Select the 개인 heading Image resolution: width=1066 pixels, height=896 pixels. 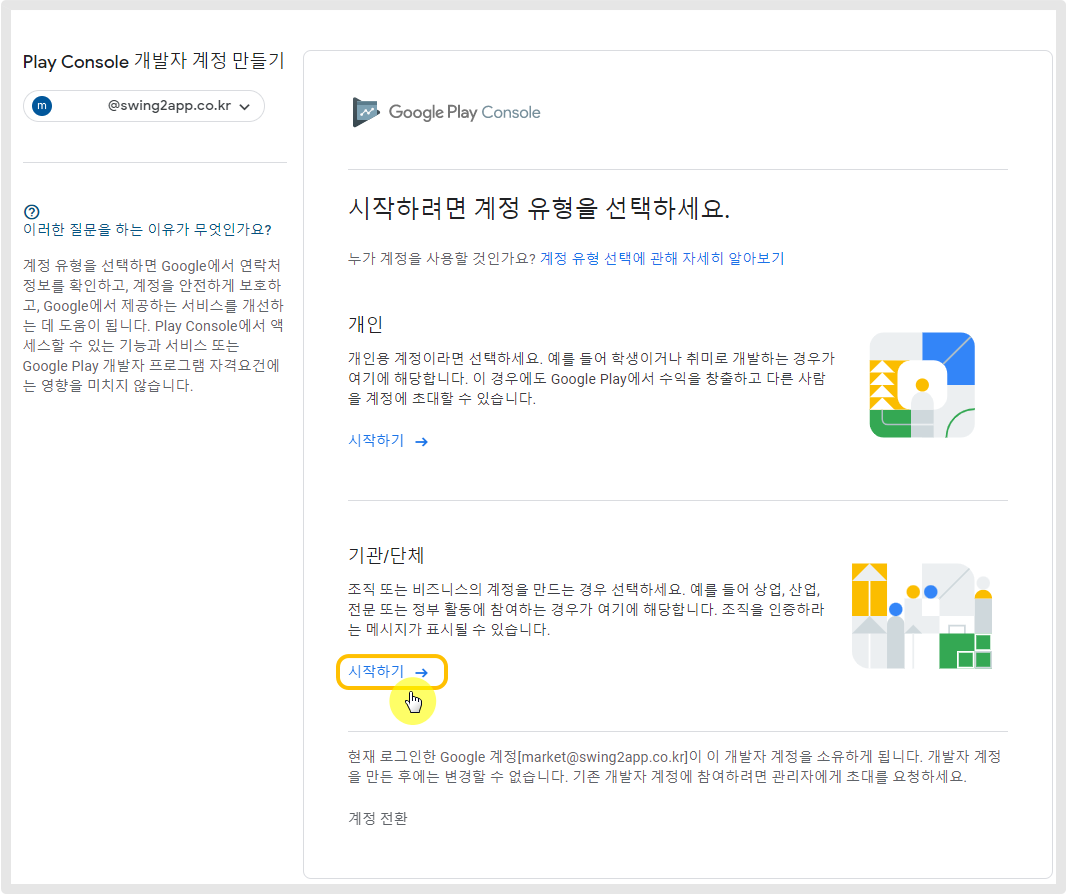pyautogui.click(x=365, y=324)
